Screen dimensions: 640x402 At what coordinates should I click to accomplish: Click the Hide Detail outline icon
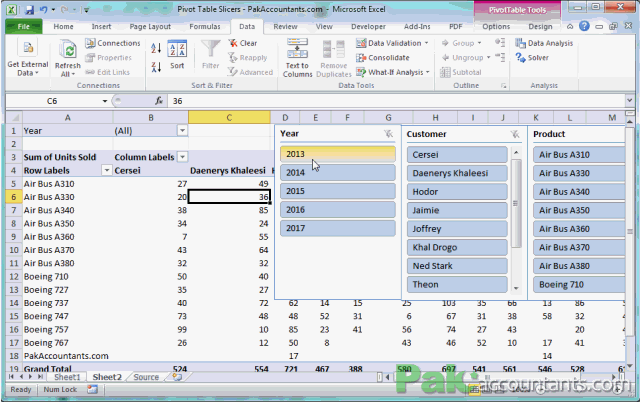tap(500, 58)
